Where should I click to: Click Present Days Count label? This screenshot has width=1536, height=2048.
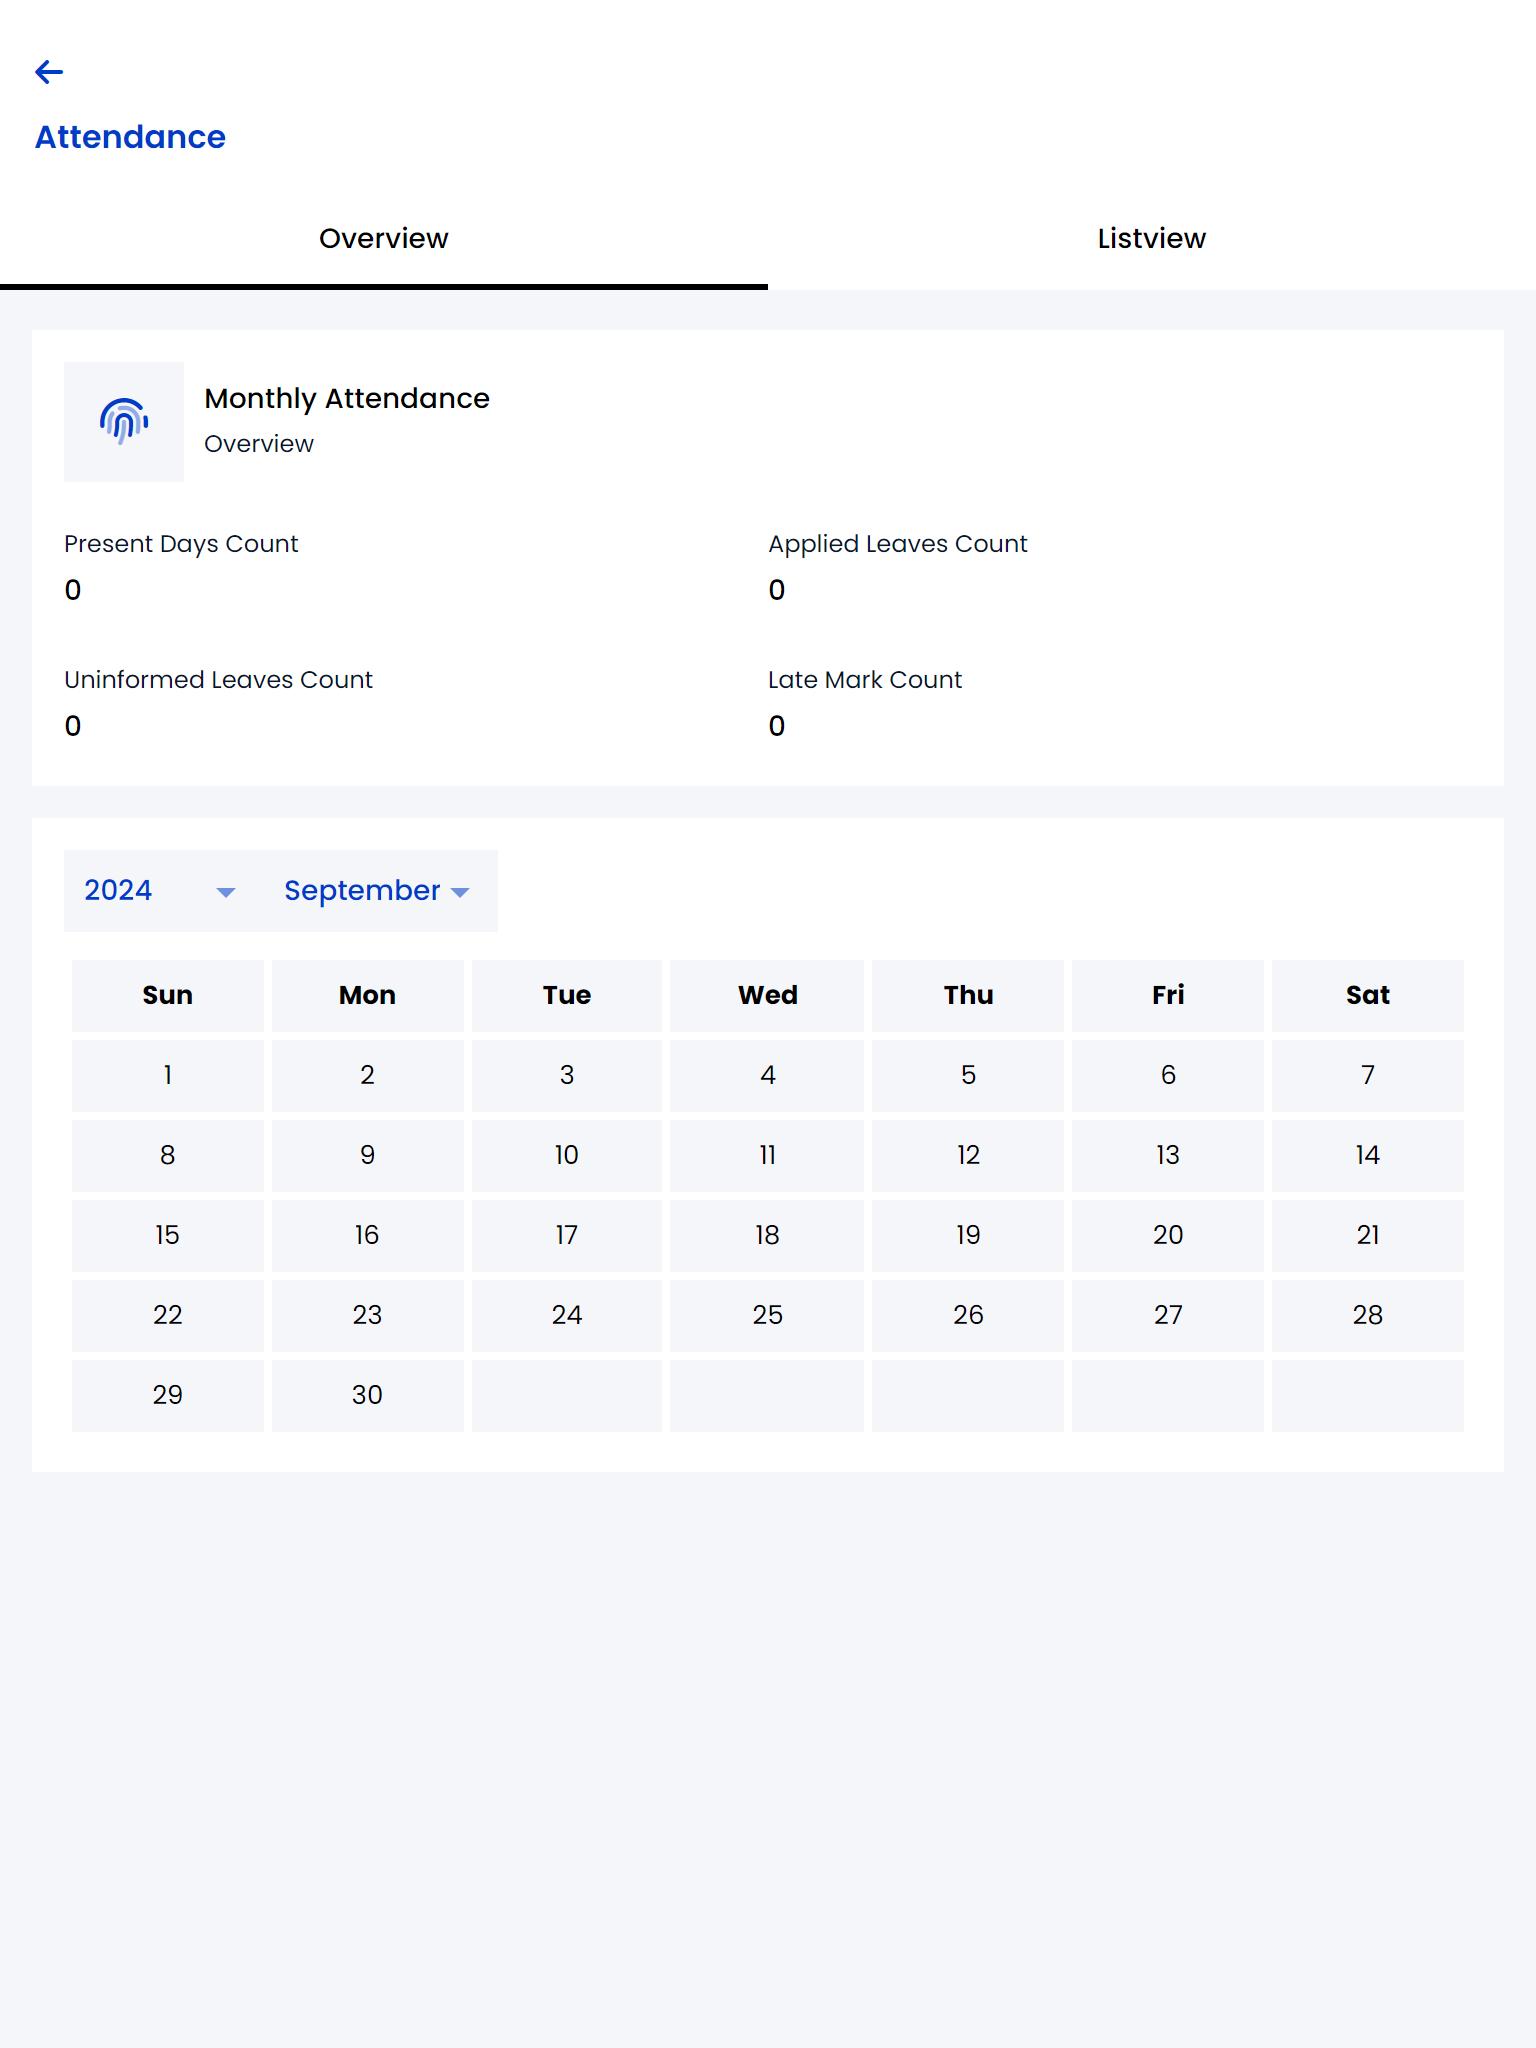(181, 544)
